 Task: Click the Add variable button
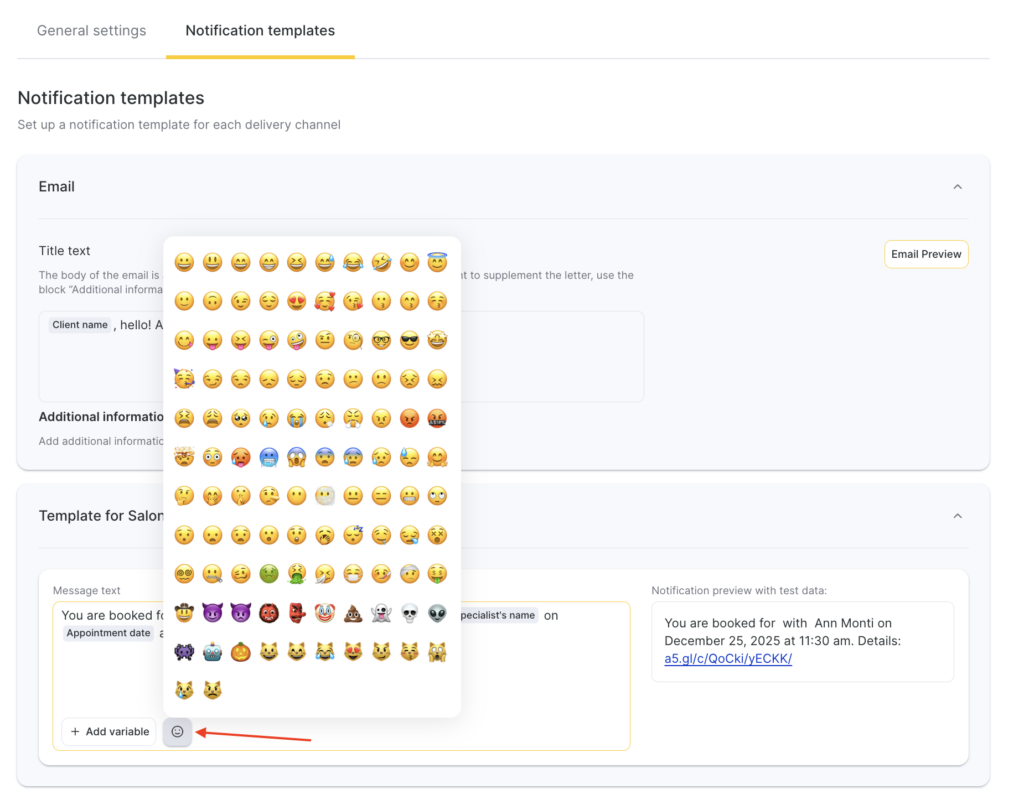pyautogui.click(x=109, y=732)
